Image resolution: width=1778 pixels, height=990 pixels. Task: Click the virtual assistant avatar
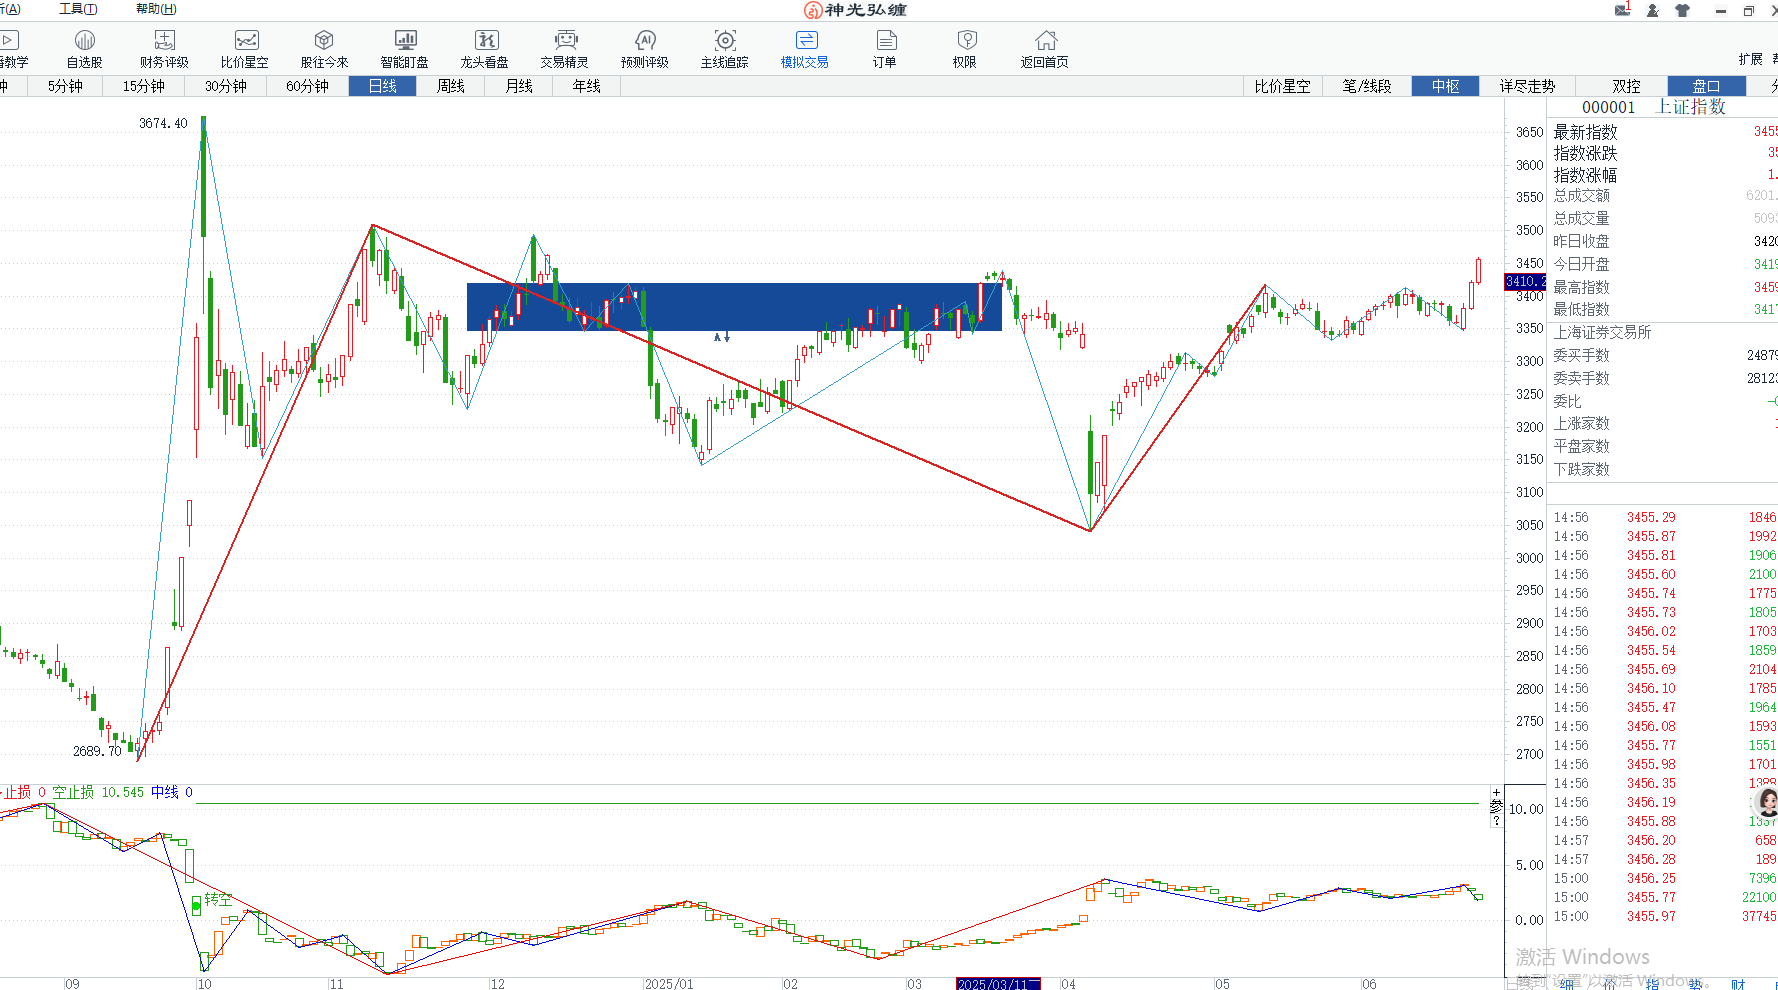pyautogui.click(x=1767, y=802)
